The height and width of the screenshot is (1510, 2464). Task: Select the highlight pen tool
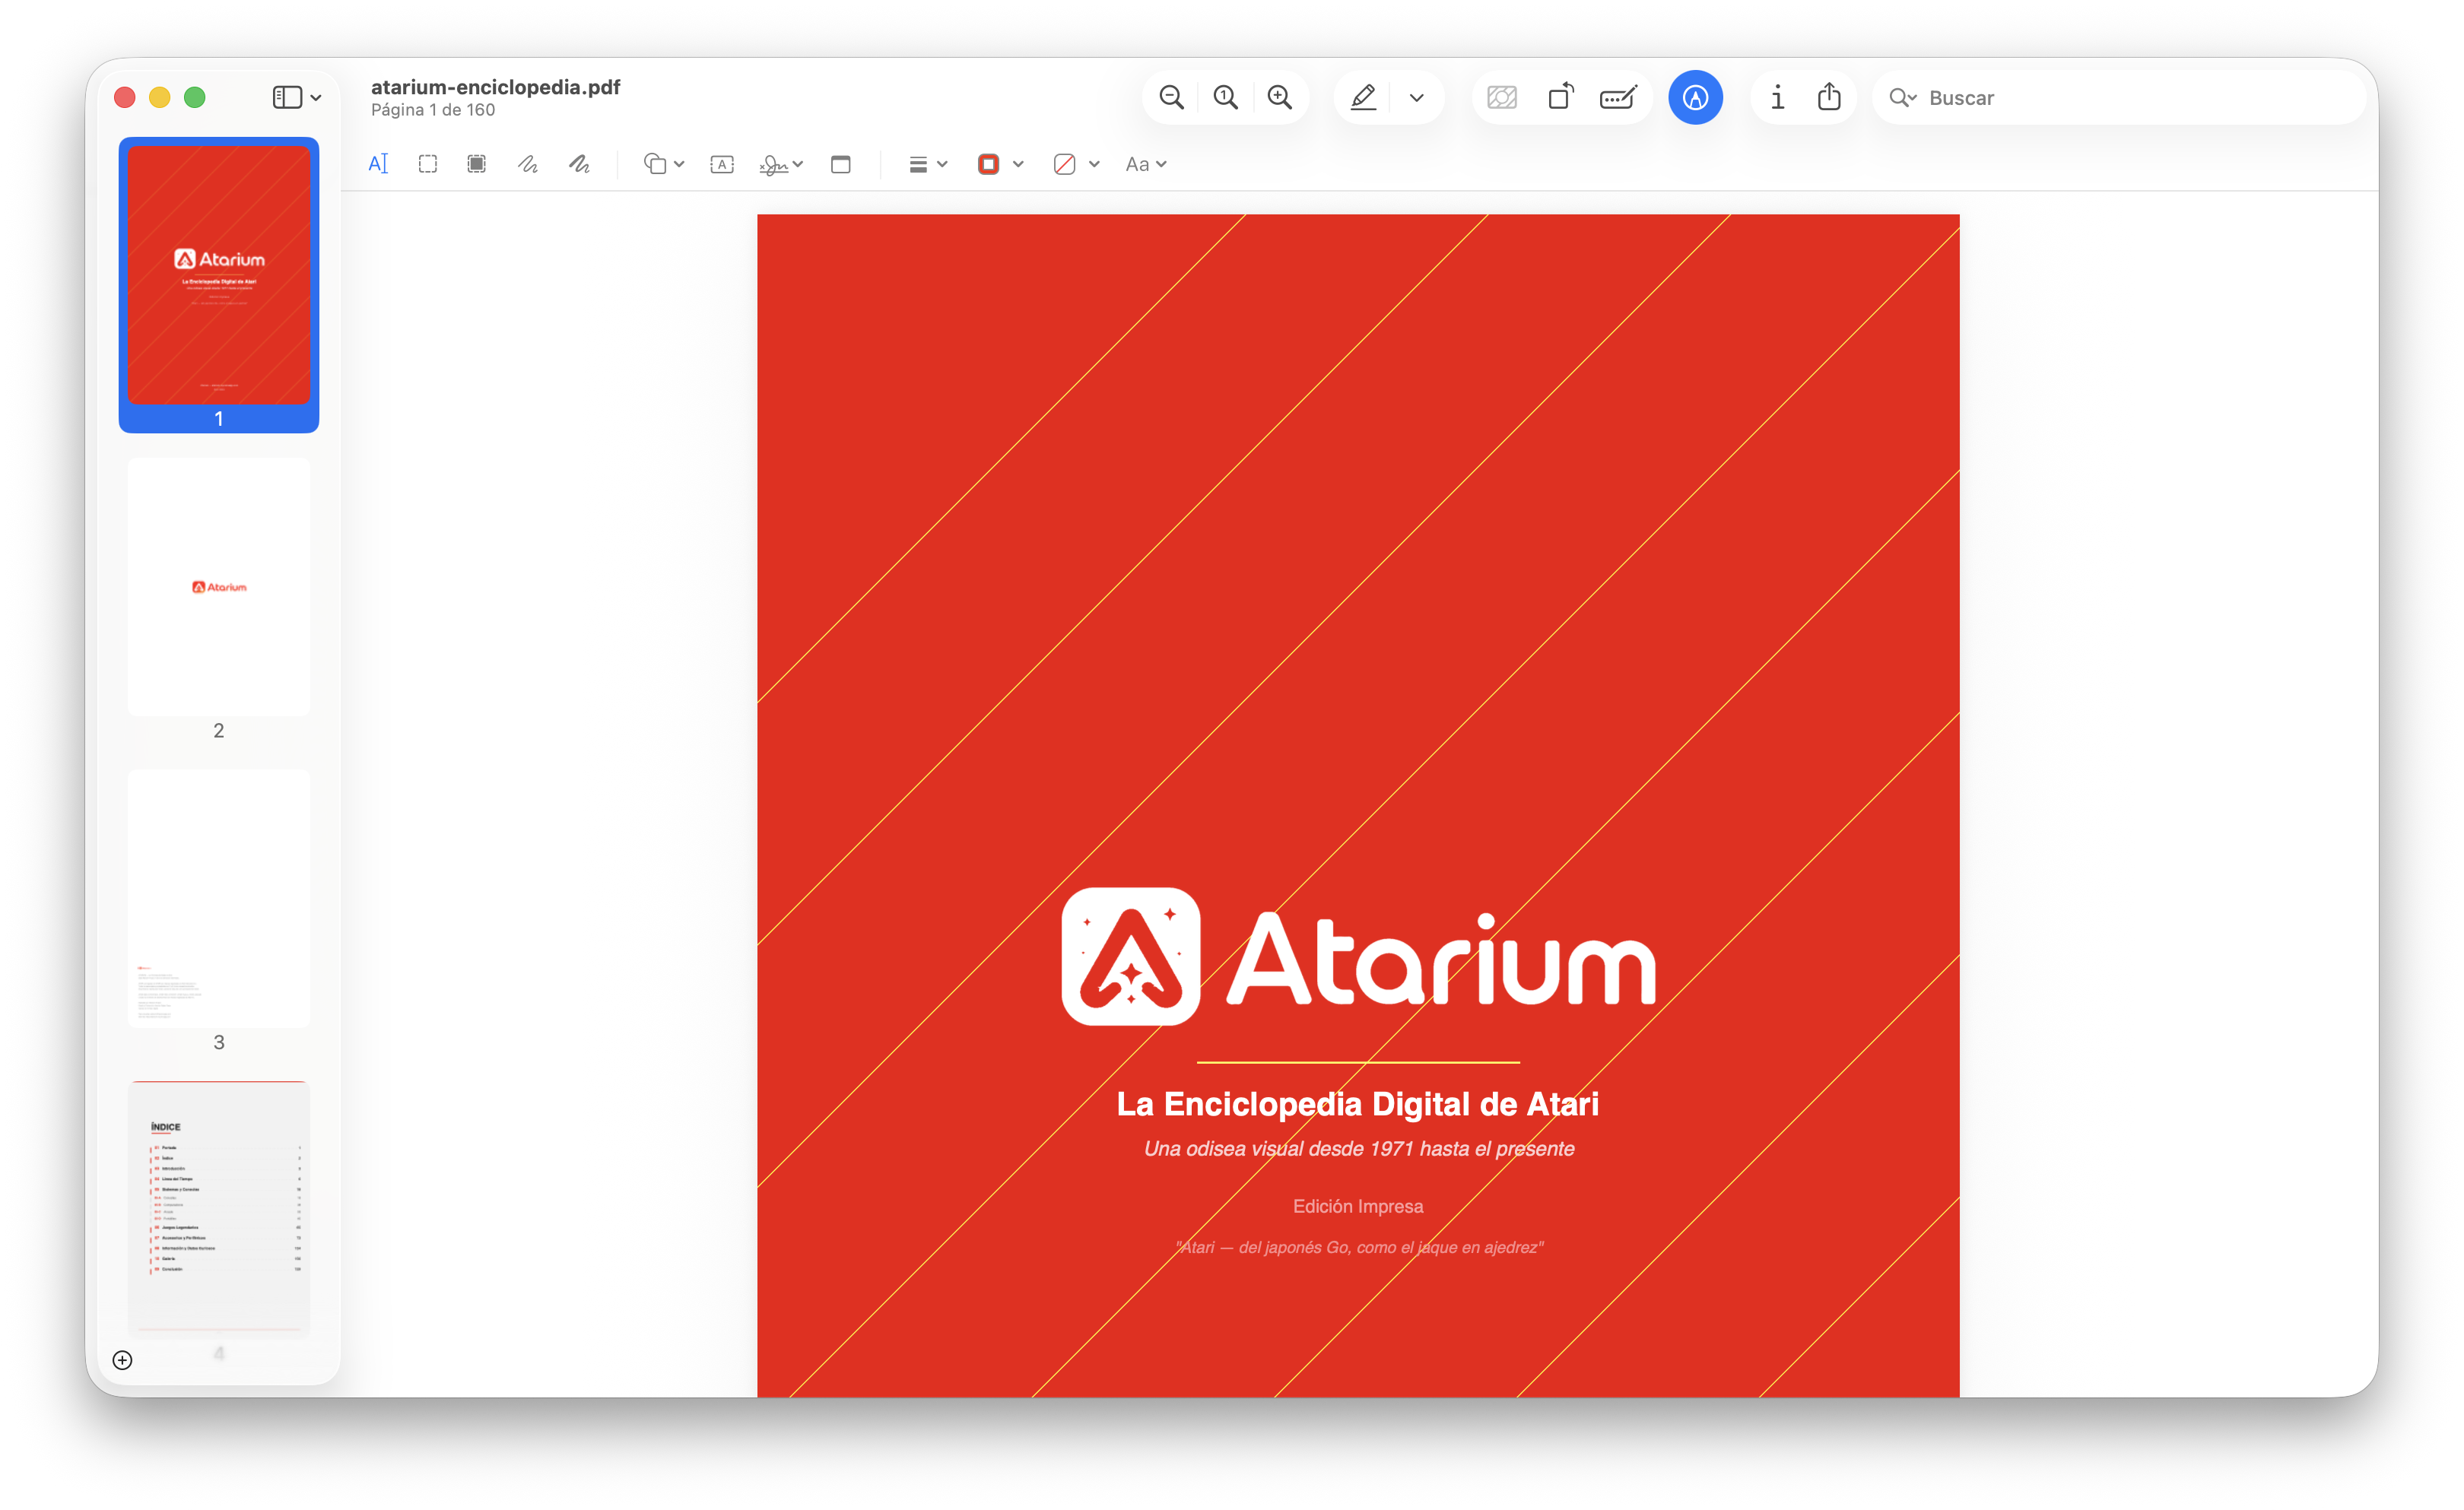pyautogui.click(x=1364, y=97)
